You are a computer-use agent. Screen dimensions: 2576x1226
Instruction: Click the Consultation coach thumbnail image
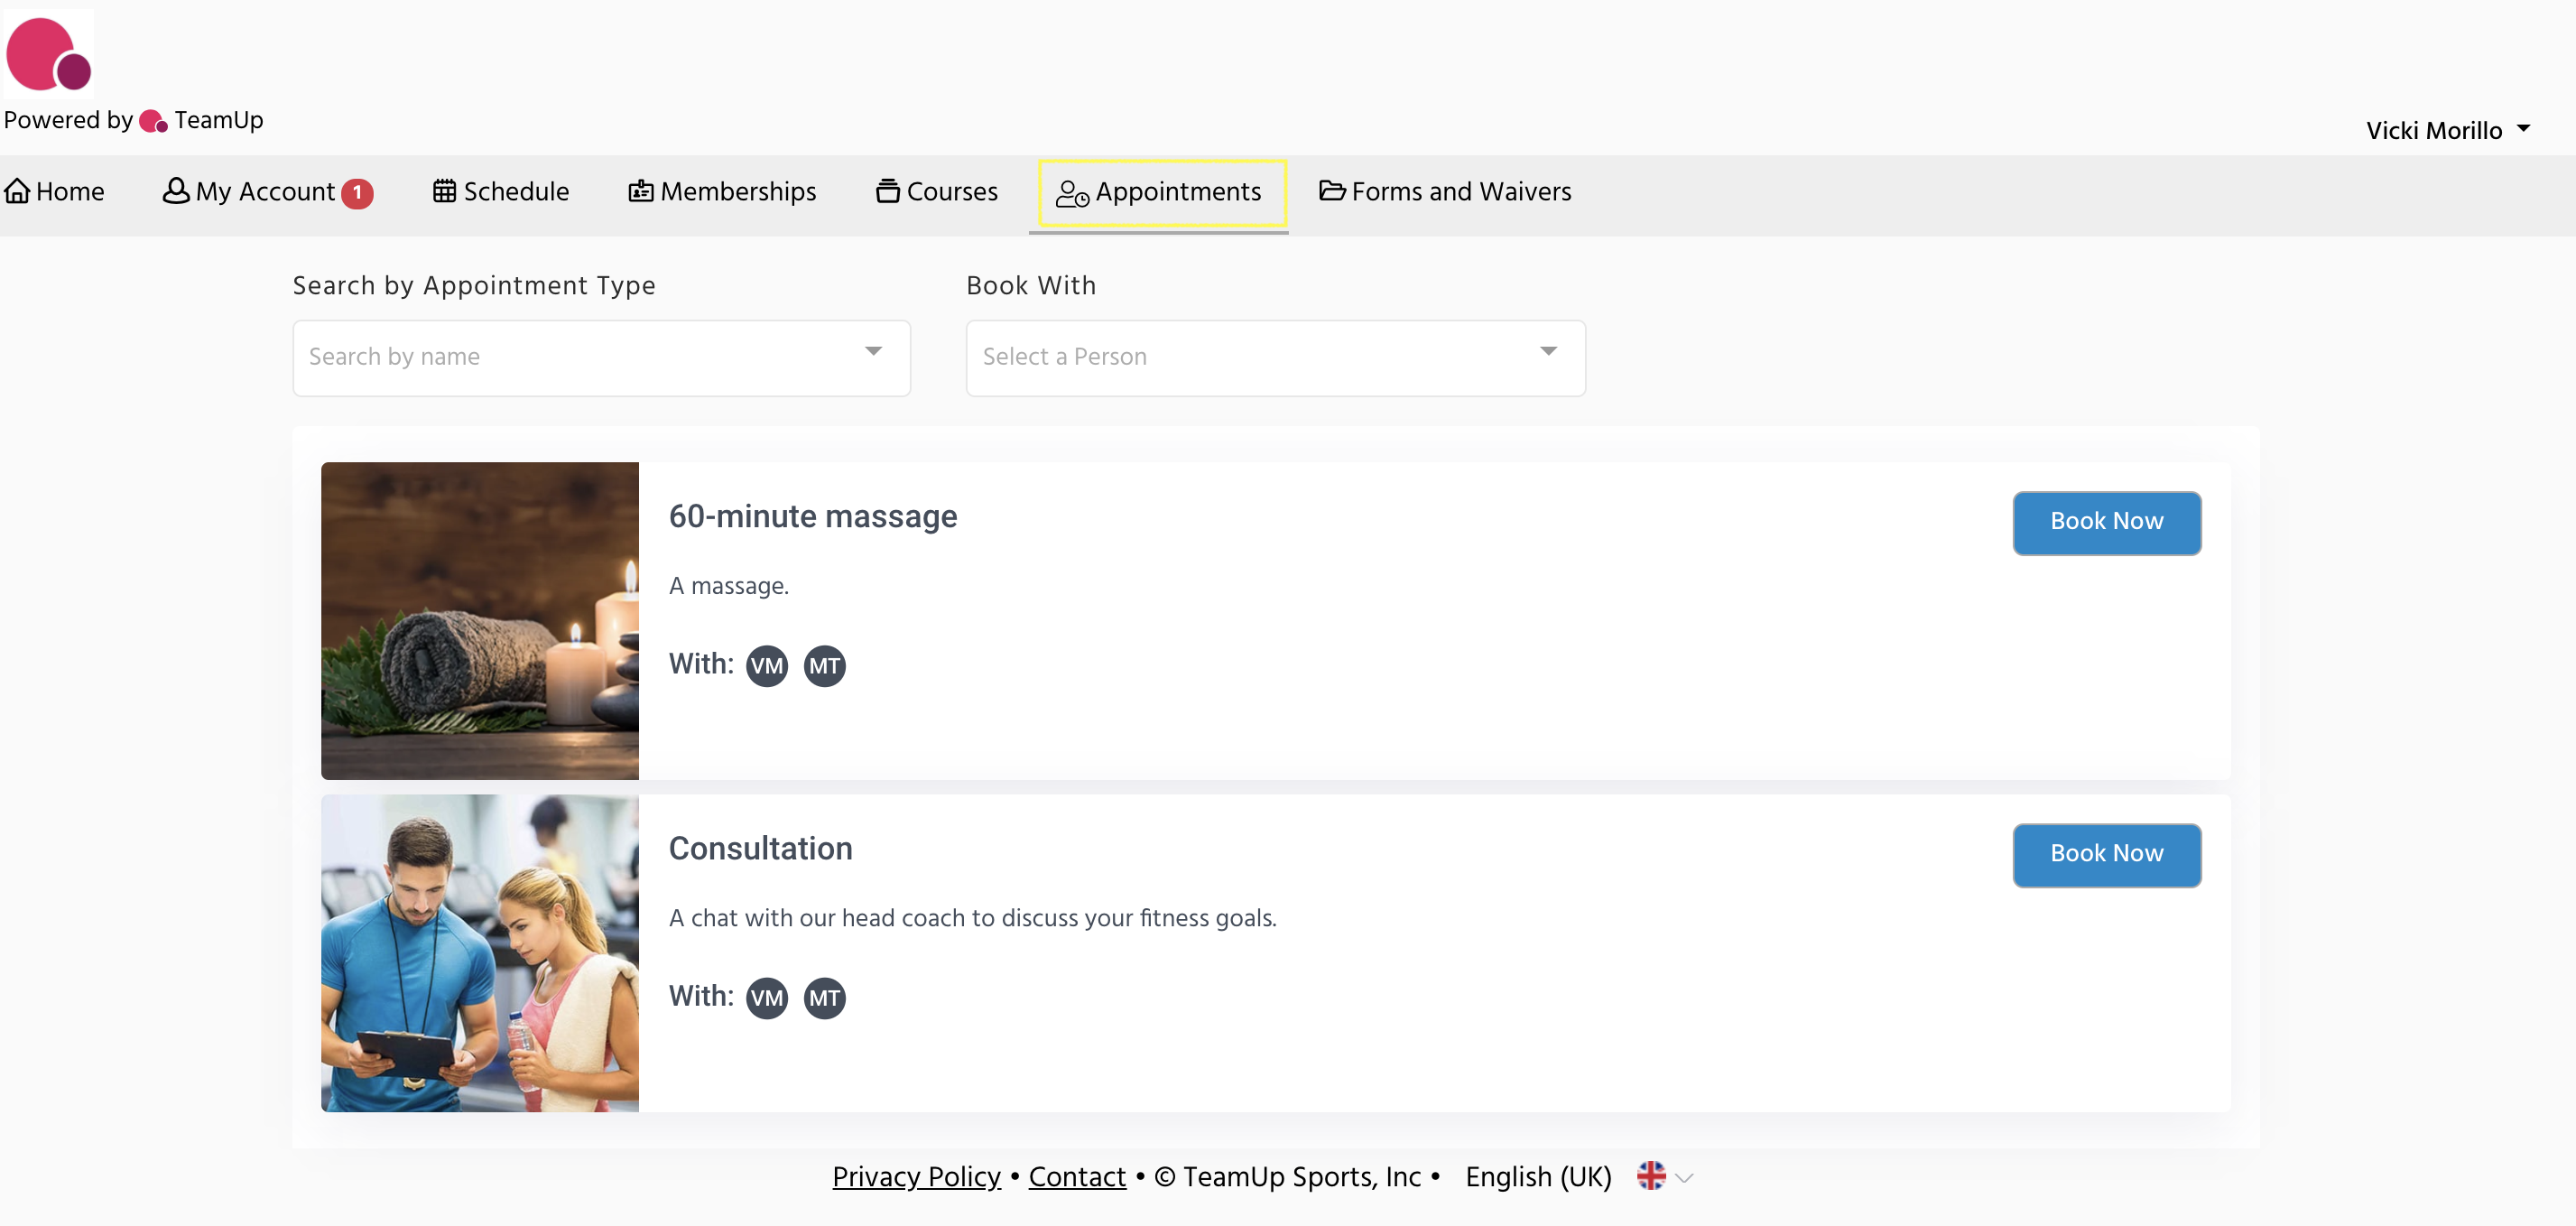[479, 953]
